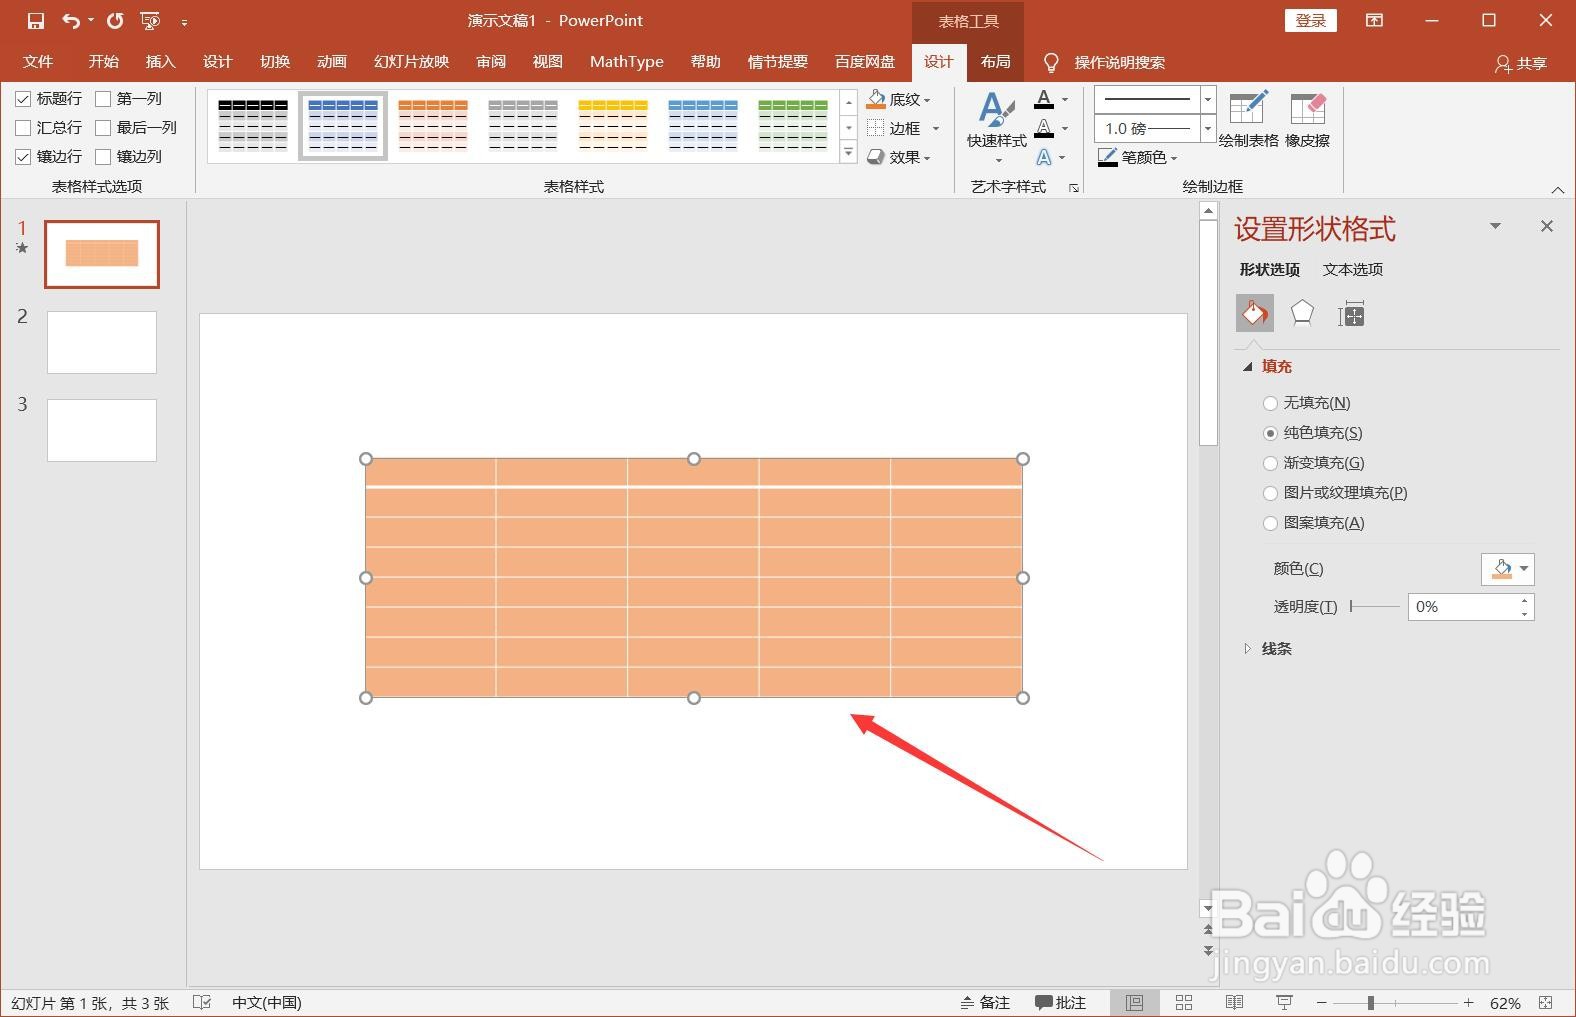Expand the Line (线条) section
1576x1017 pixels.
point(1247,649)
